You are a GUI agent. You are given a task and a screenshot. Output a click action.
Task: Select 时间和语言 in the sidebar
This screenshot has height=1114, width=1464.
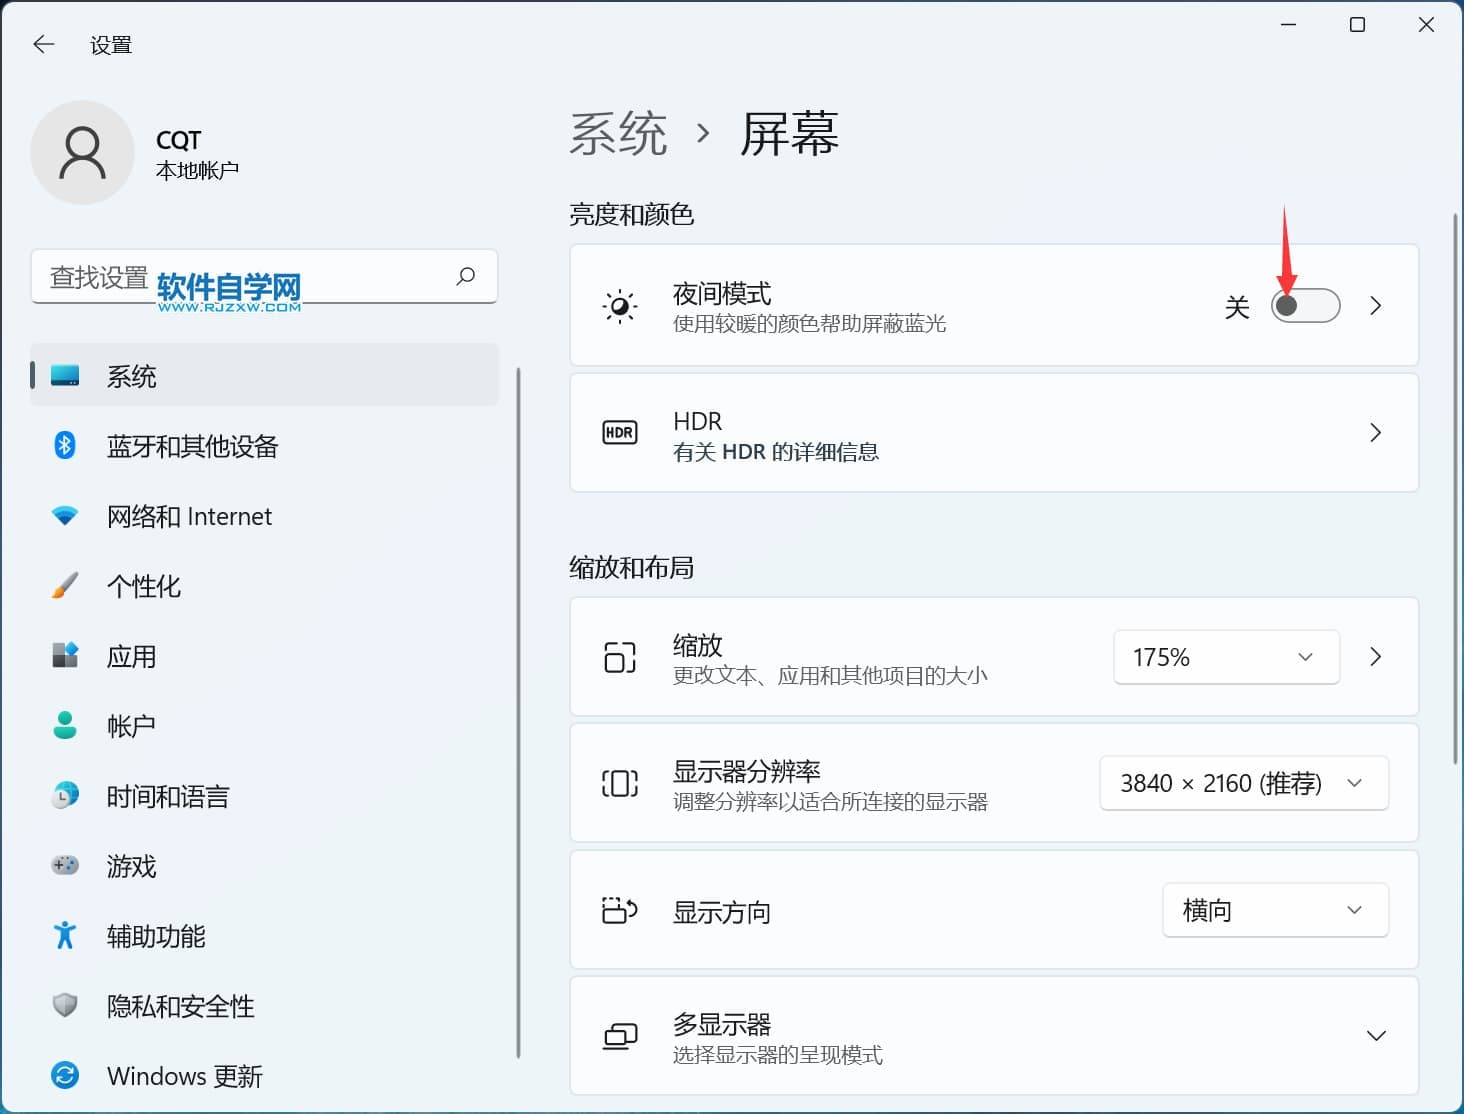pos(168,796)
